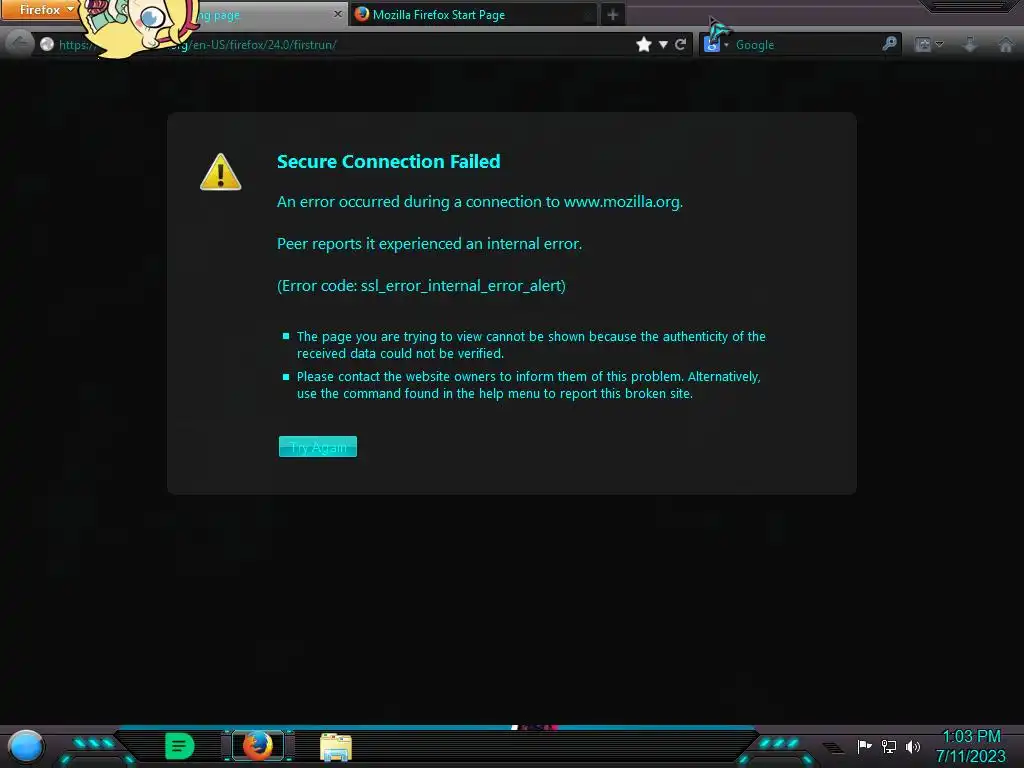Click the ssl_error_internal_error_alert error code text

(461, 286)
